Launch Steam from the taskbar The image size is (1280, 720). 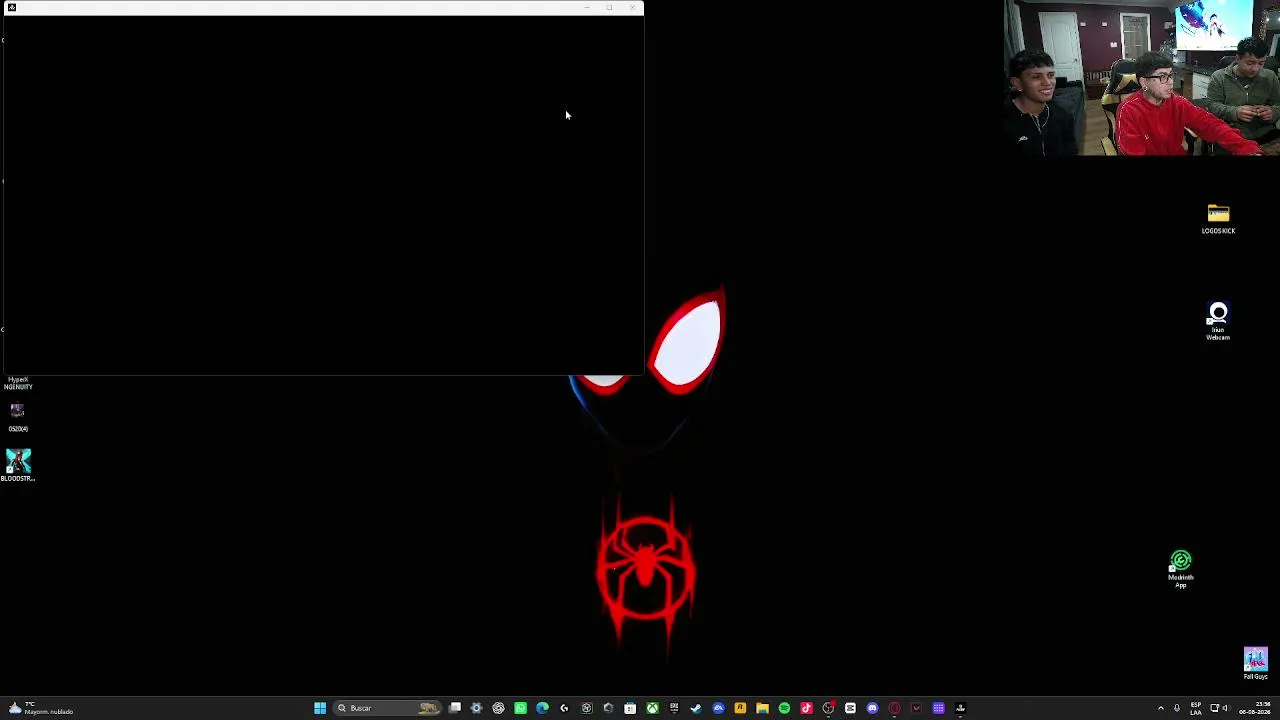696,708
